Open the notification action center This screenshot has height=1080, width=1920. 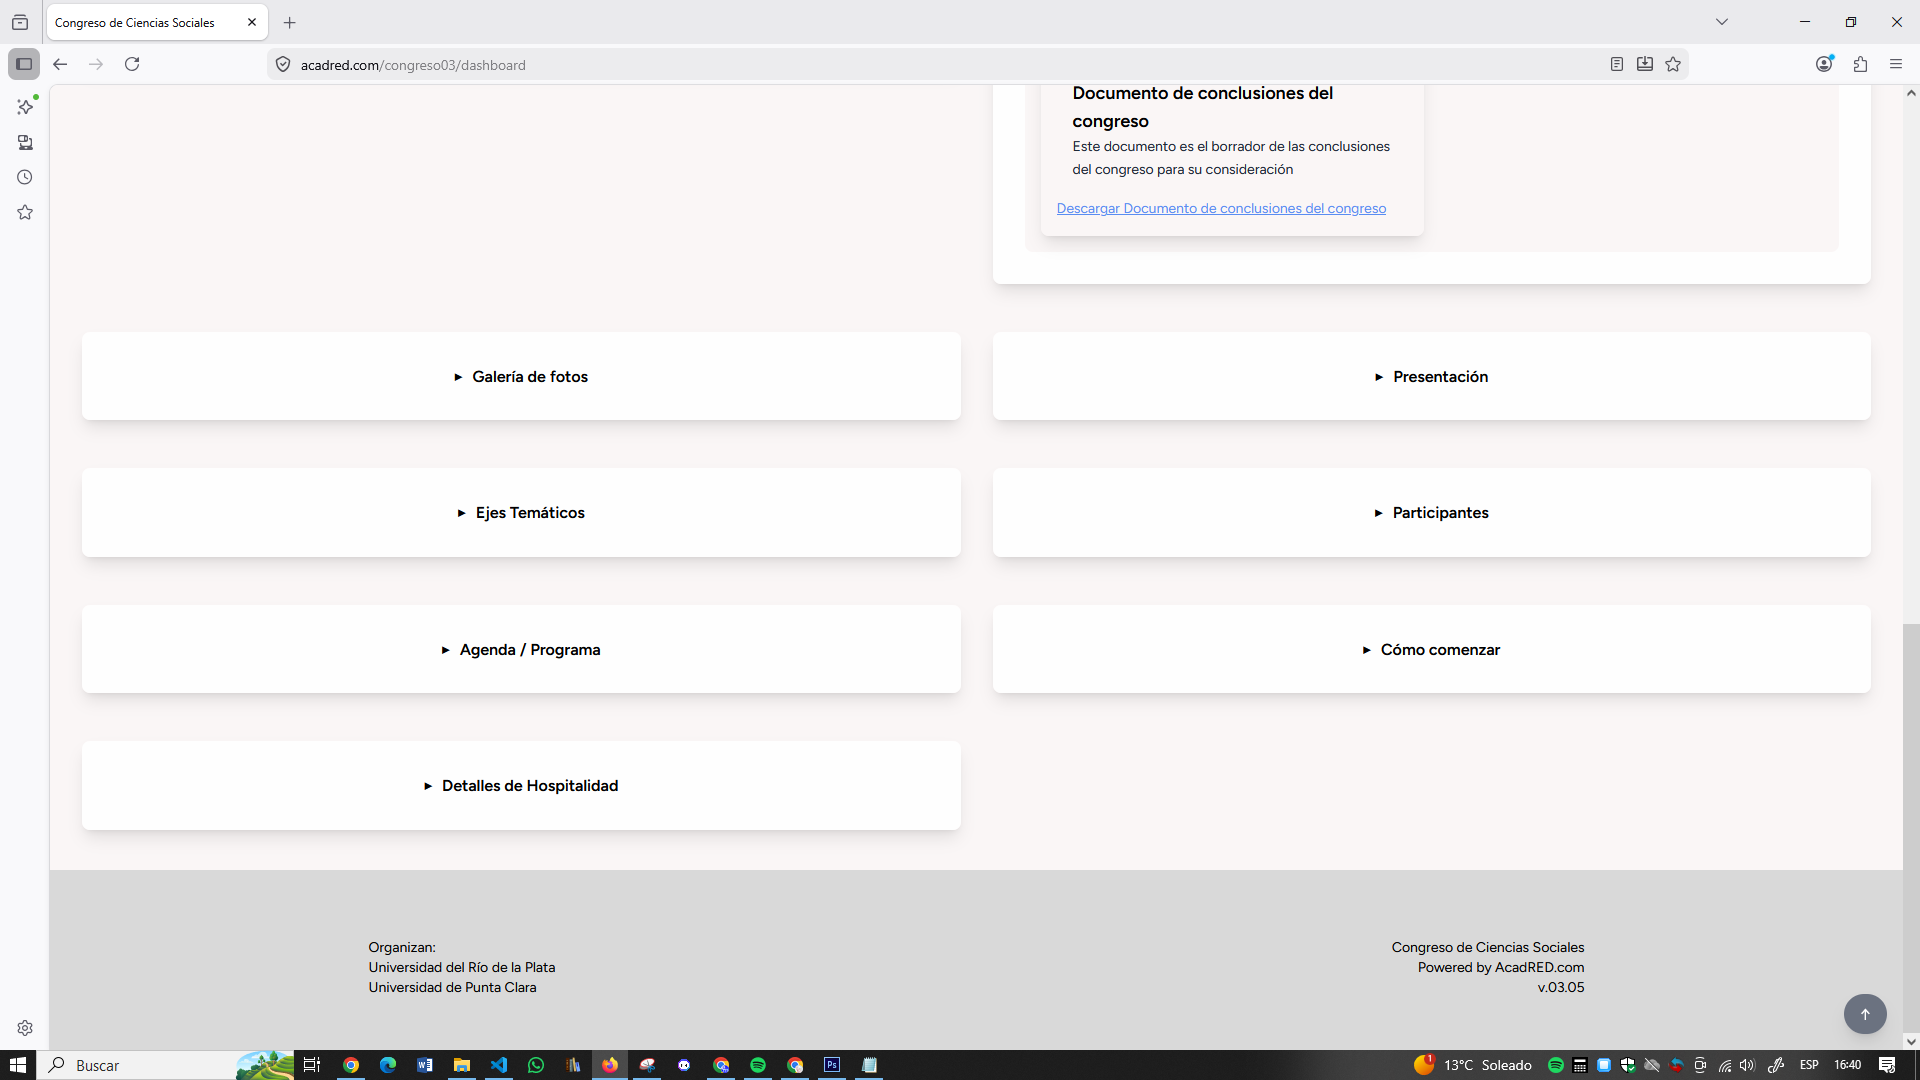[1887, 1065]
